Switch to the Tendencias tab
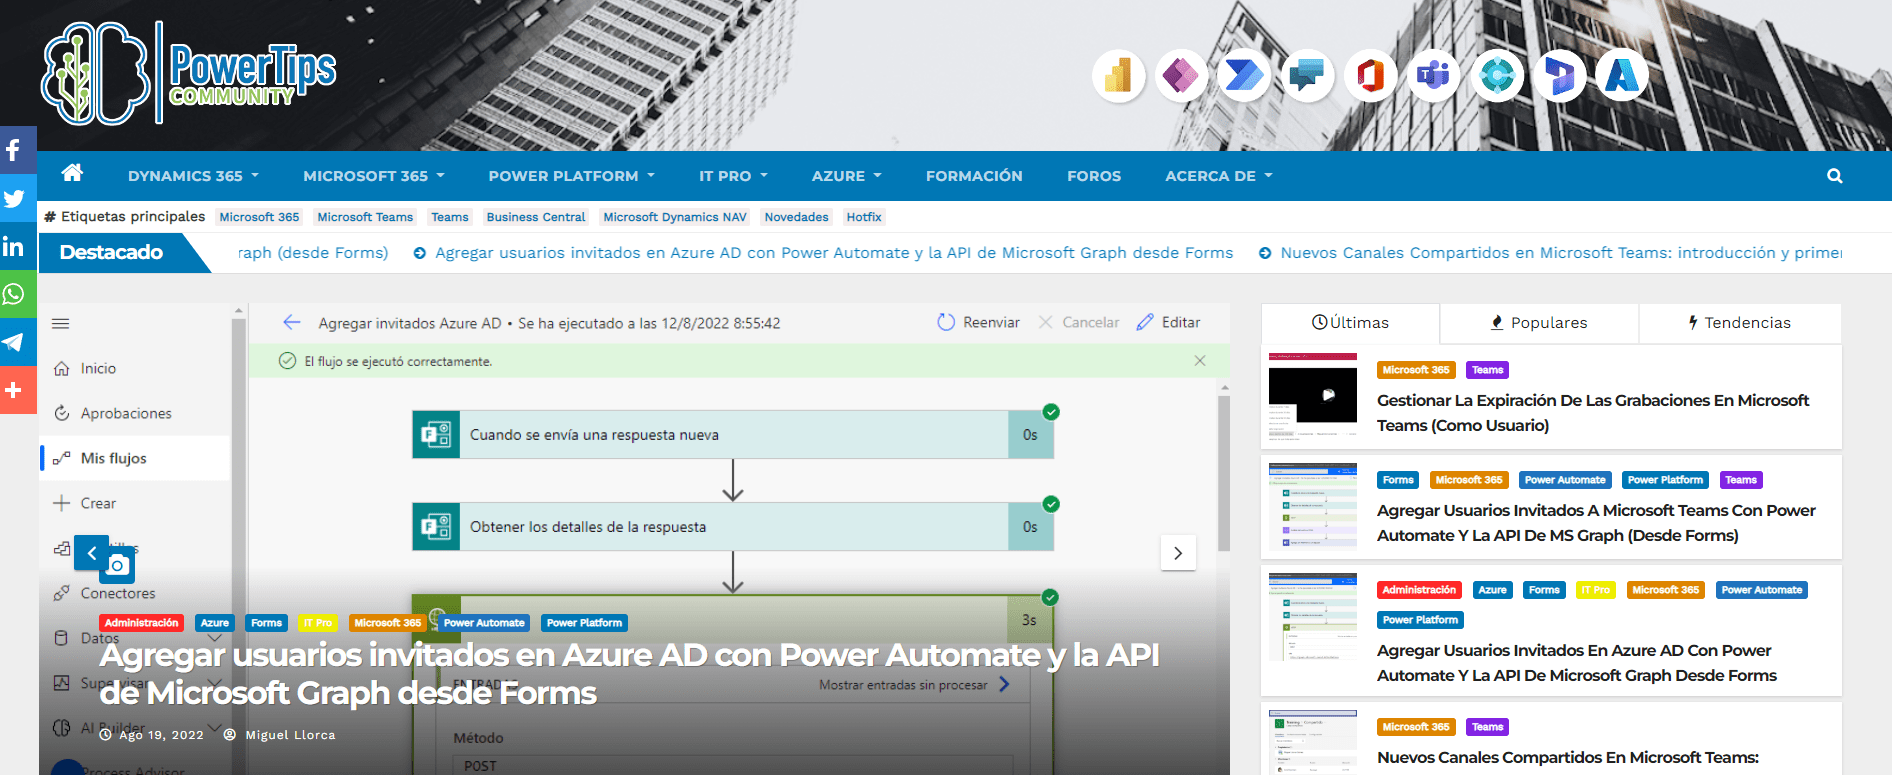 (1739, 323)
